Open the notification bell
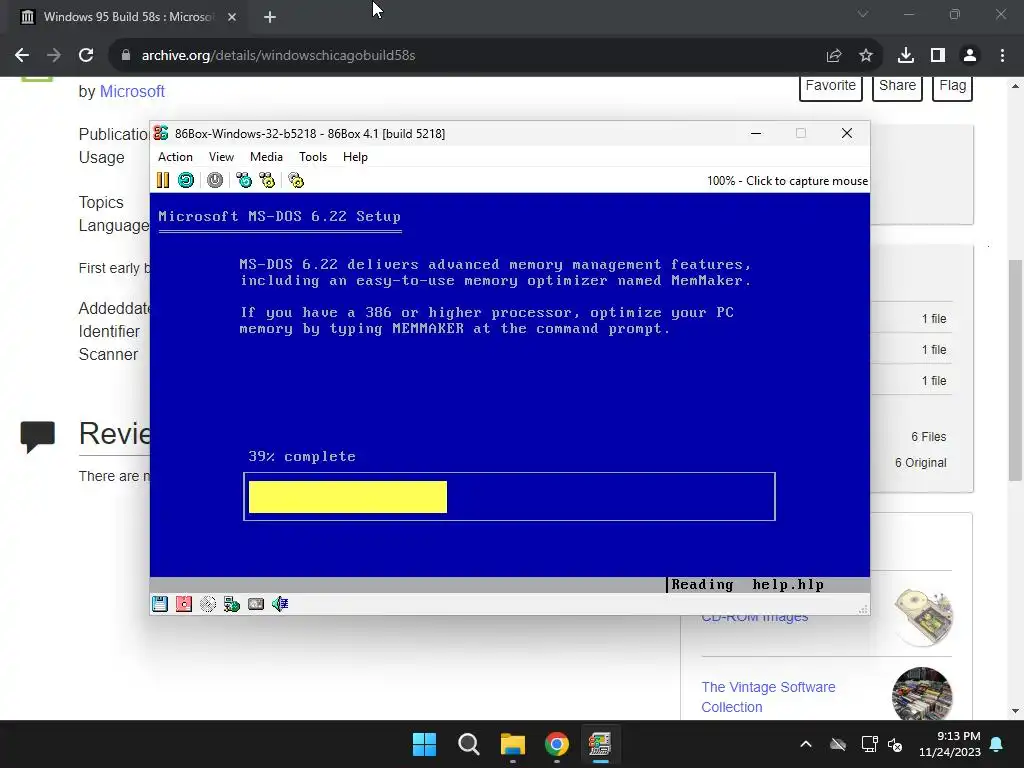Viewport: 1024px width, 768px height. pos(997,744)
